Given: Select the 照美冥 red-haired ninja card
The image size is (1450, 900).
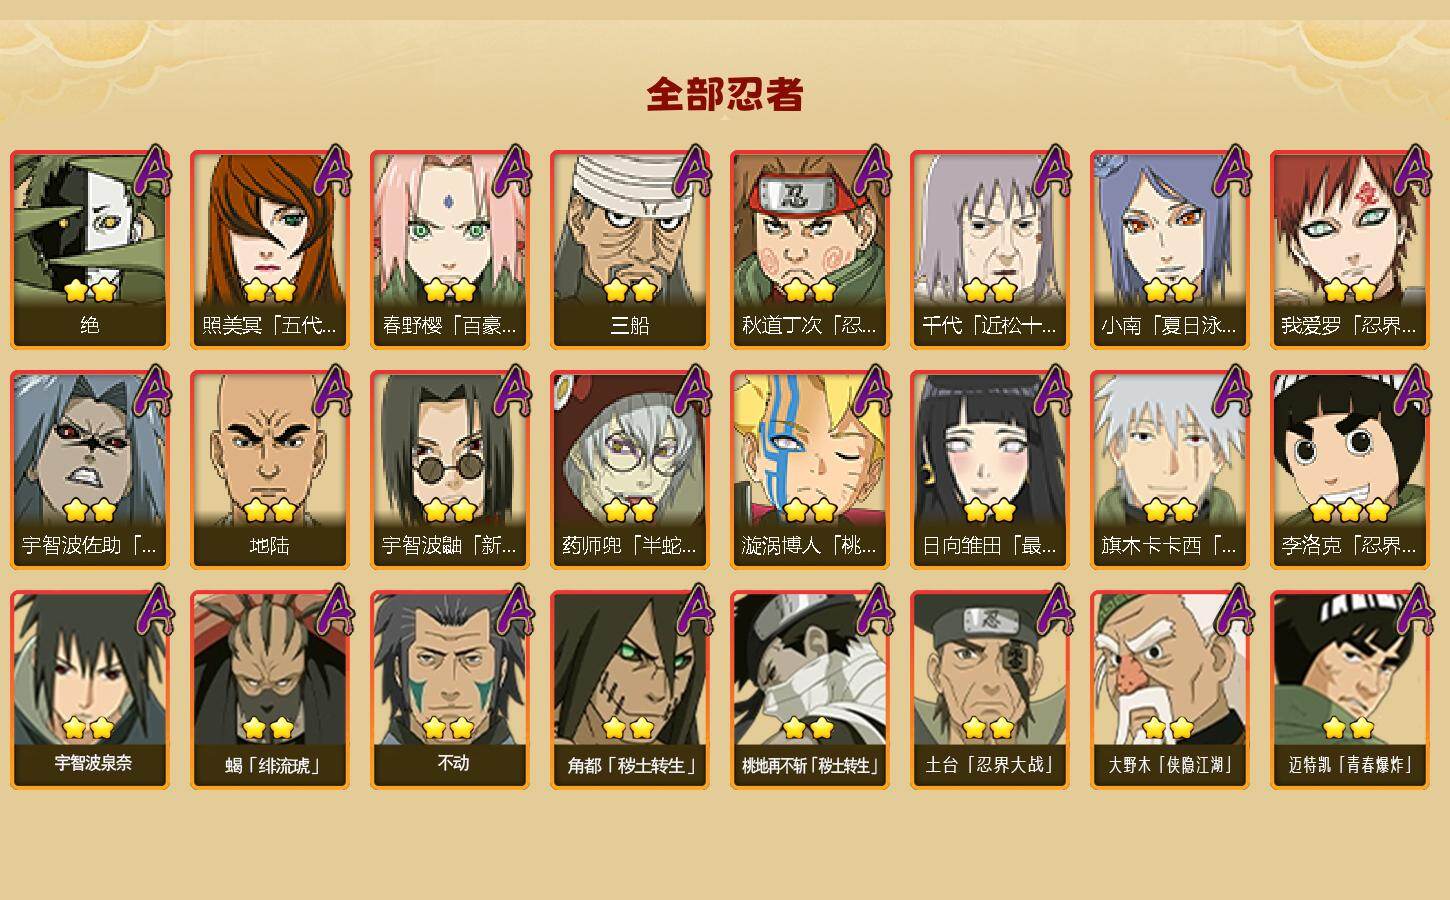Looking at the screenshot, I should (x=270, y=250).
